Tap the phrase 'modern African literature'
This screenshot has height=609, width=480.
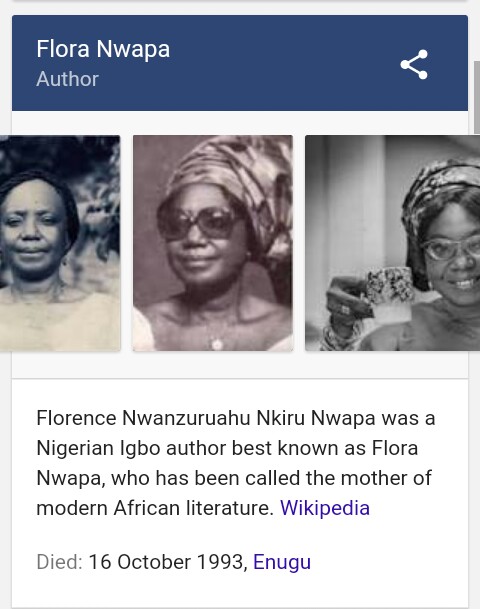(155, 508)
